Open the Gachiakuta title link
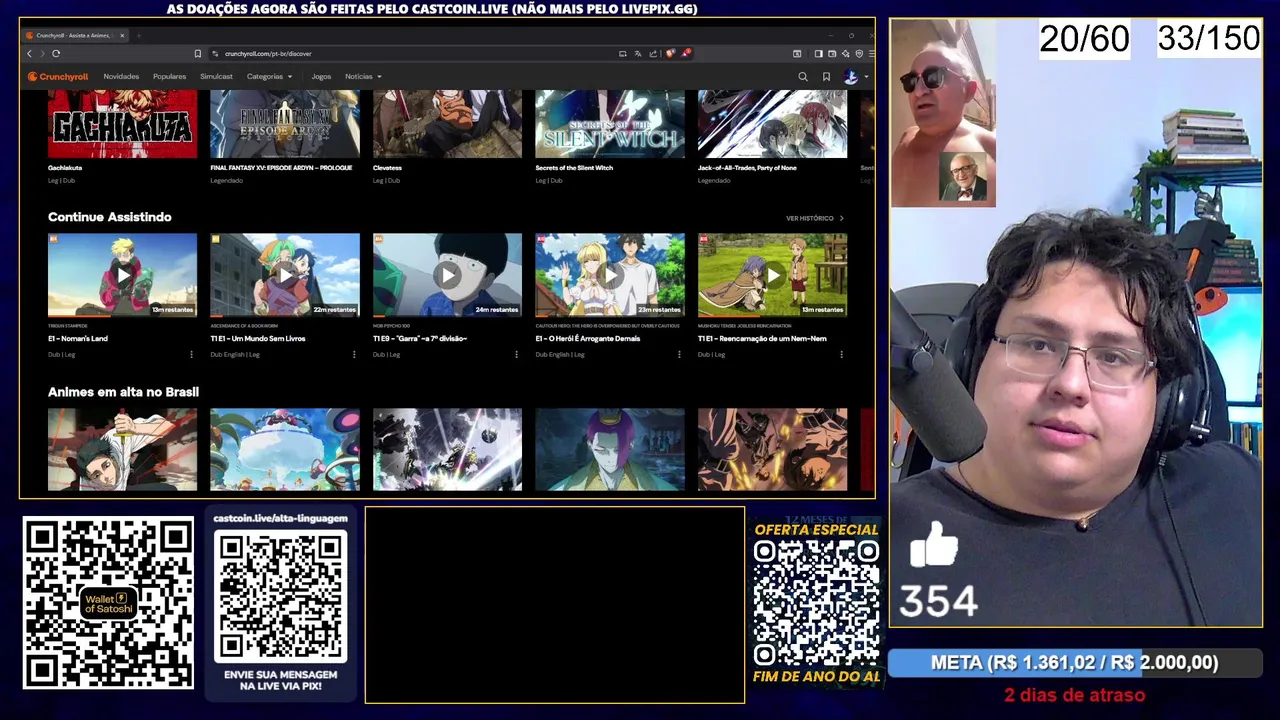 click(65, 168)
